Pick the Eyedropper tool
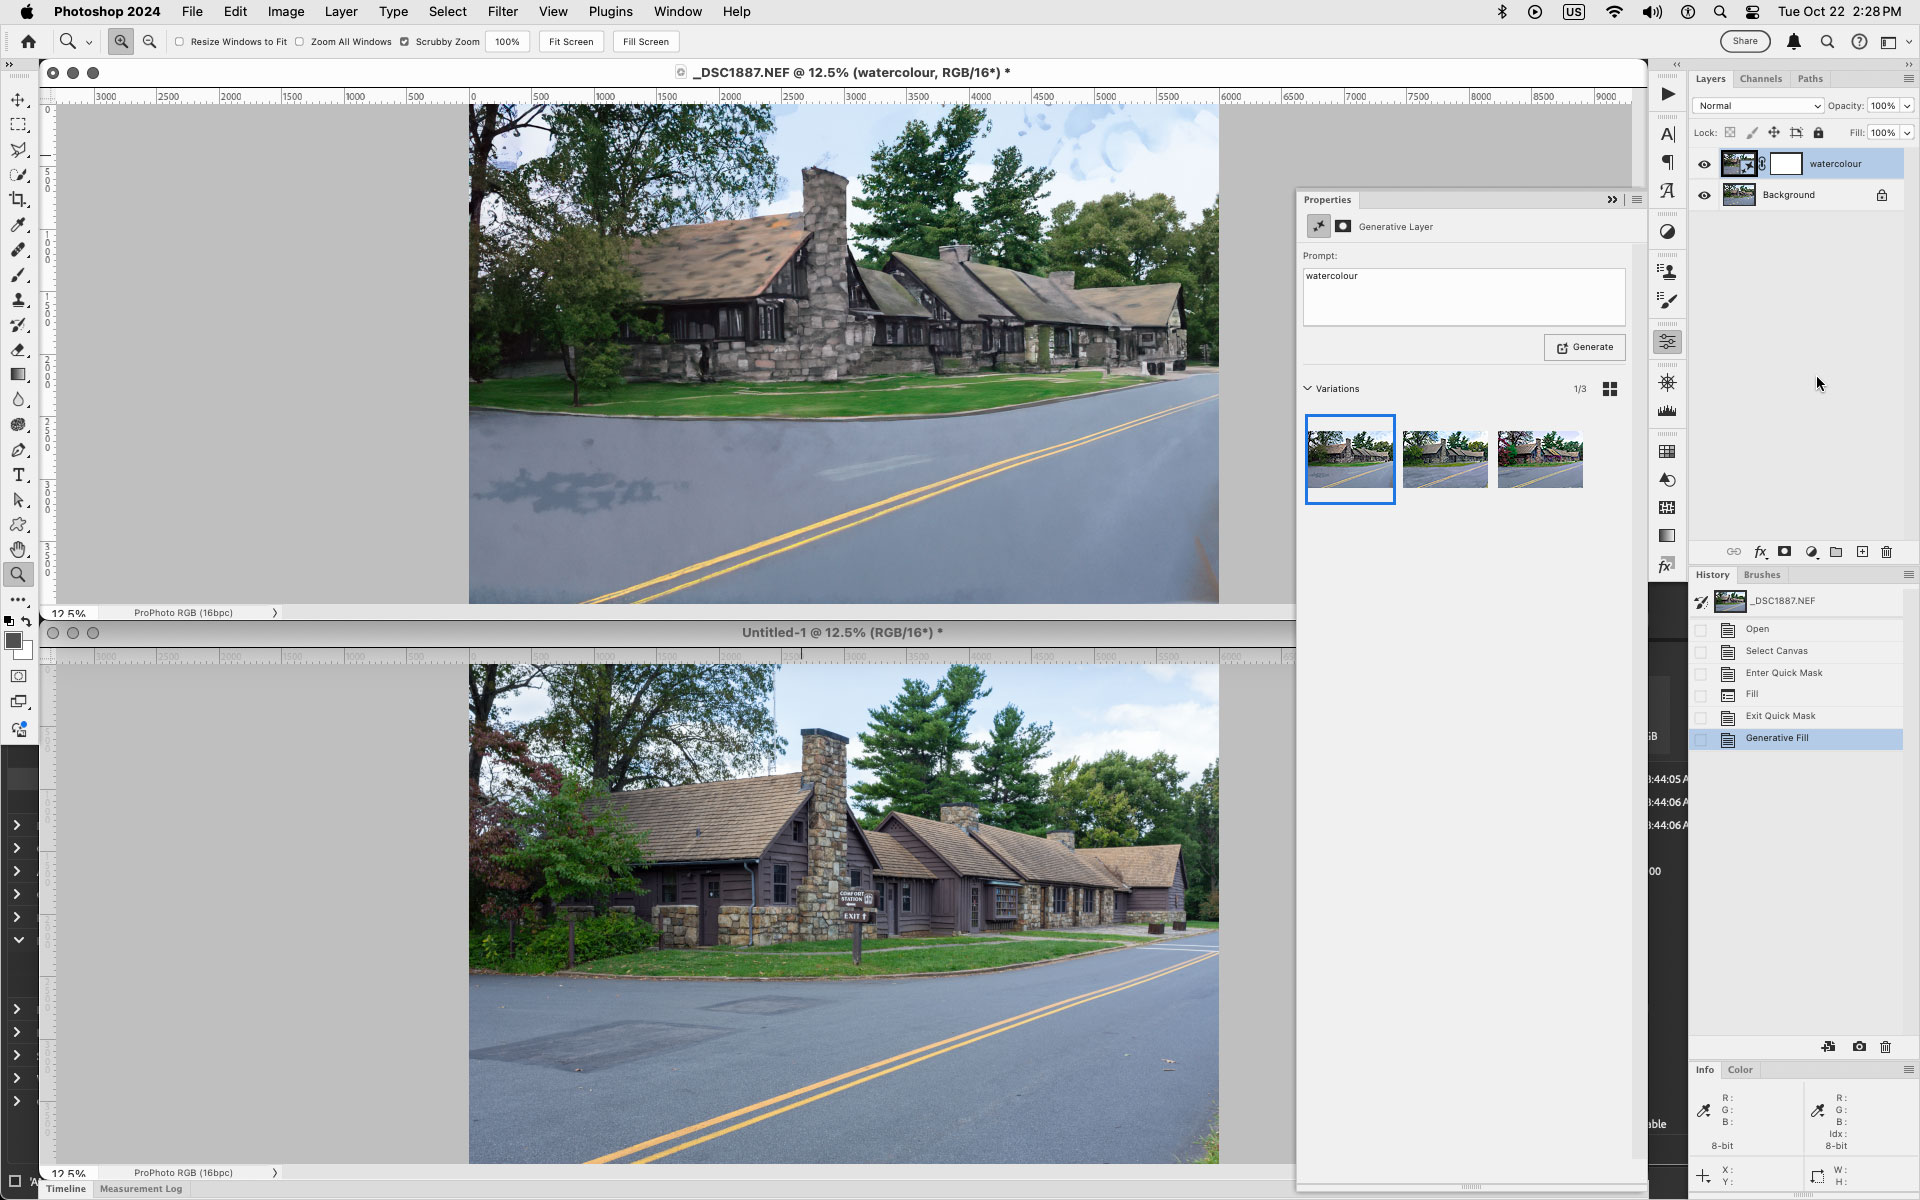Image resolution: width=1920 pixels, height=1200 pixels. 18,225
